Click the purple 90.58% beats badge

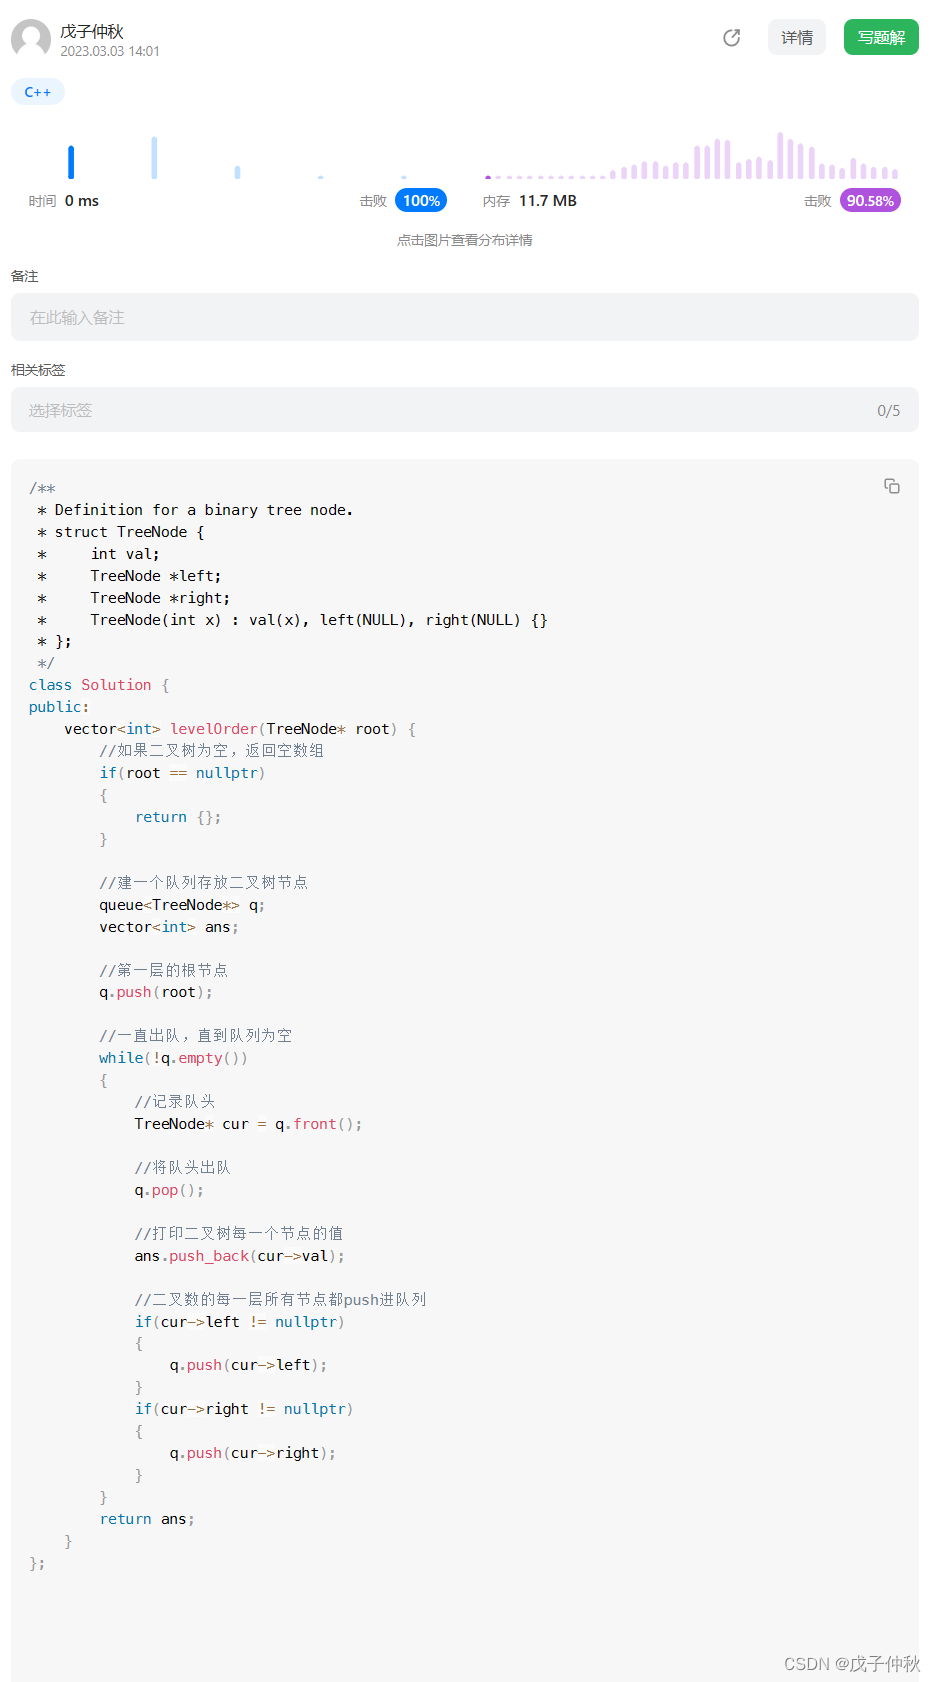pos(870,201)
